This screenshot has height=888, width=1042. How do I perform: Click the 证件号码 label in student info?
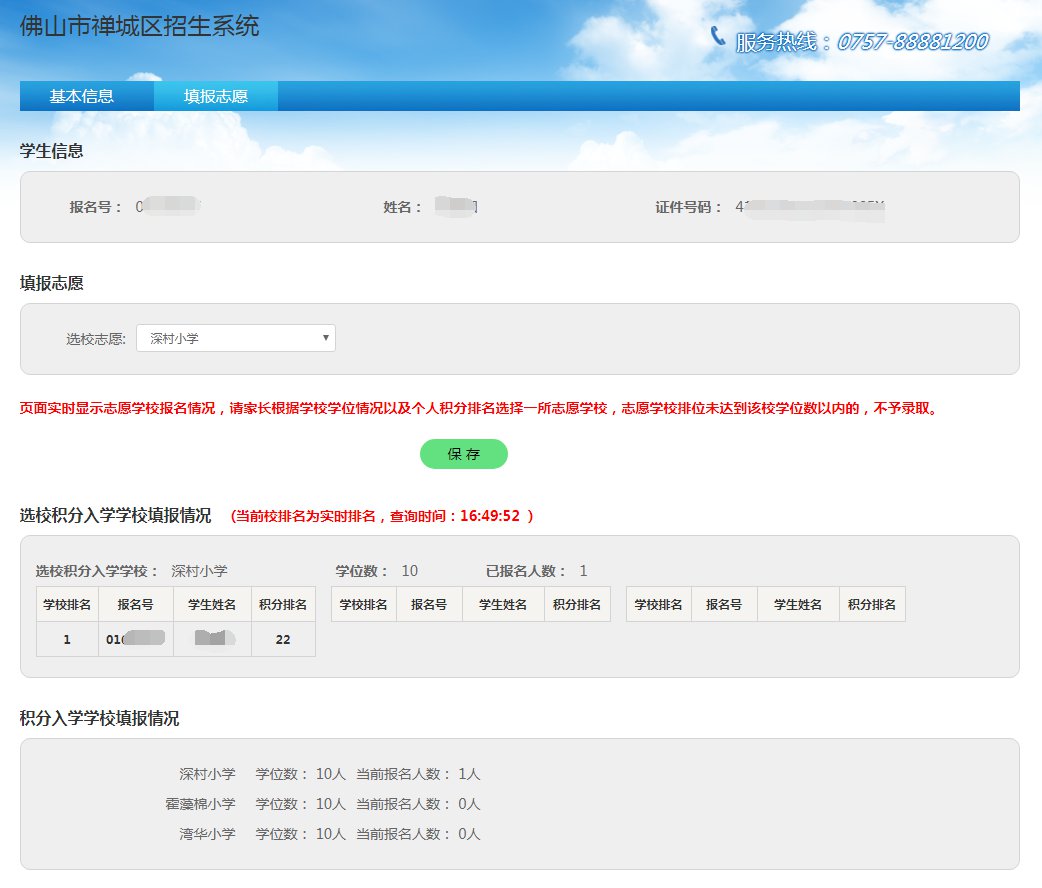pos(688,208)
